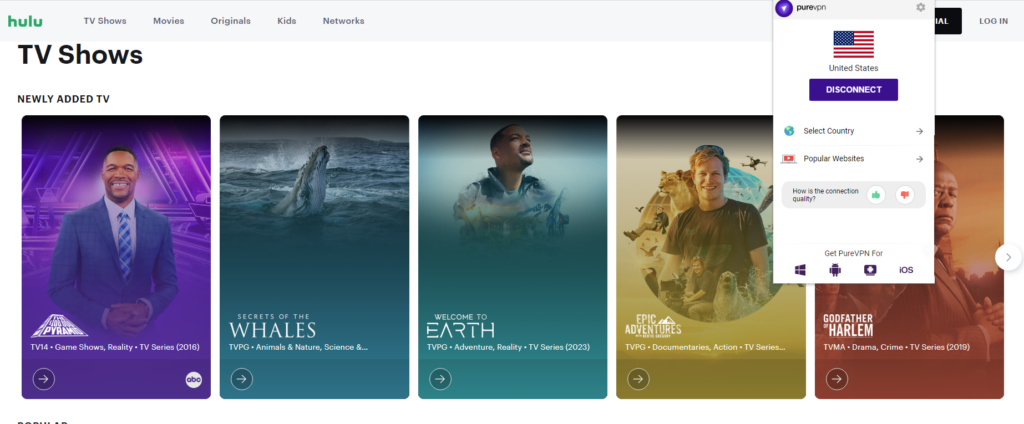
Task: Select the Welcome to Earth thumbnail
Action: tap(512, 240)
